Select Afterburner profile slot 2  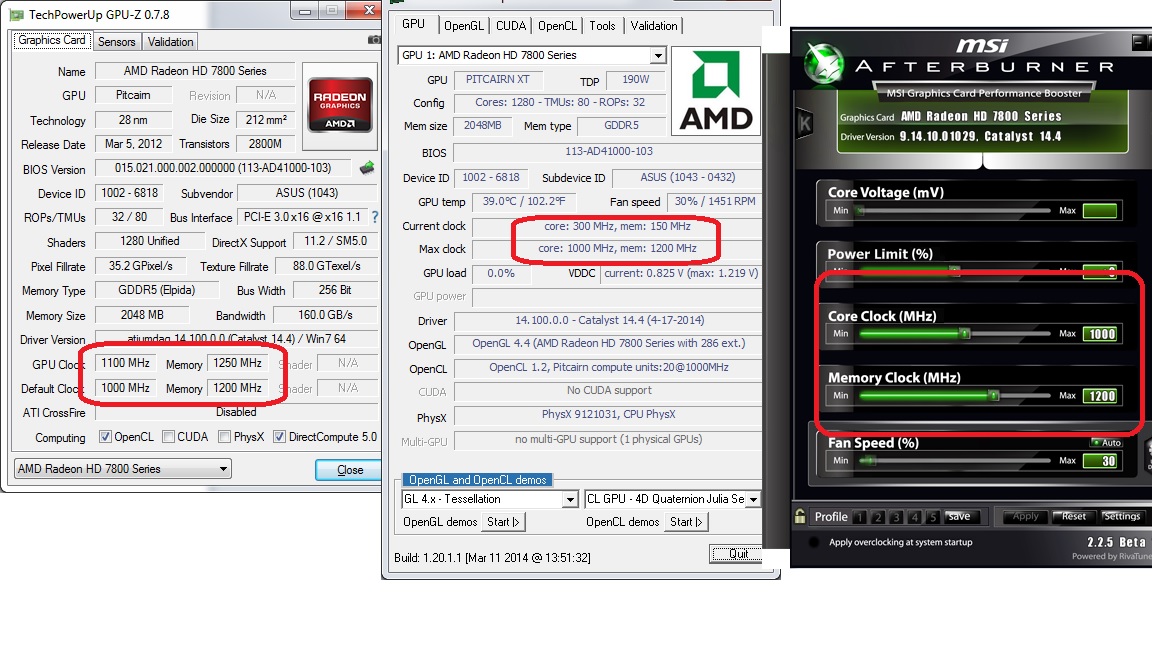(877, 517)
